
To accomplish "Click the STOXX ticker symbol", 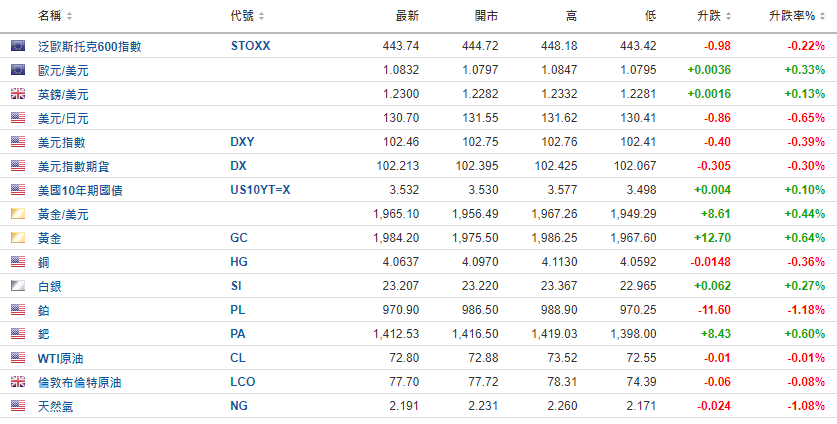I will point(251,46).
